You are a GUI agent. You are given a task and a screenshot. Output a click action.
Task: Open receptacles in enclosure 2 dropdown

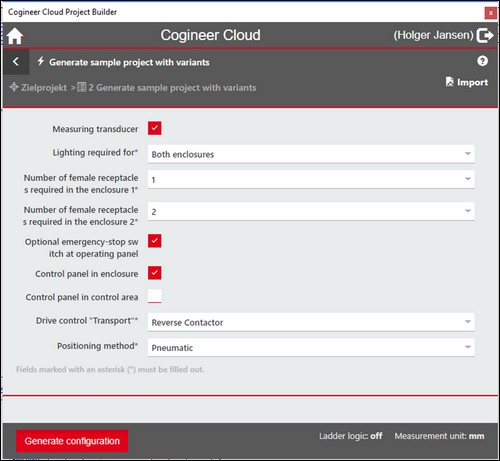311,211
